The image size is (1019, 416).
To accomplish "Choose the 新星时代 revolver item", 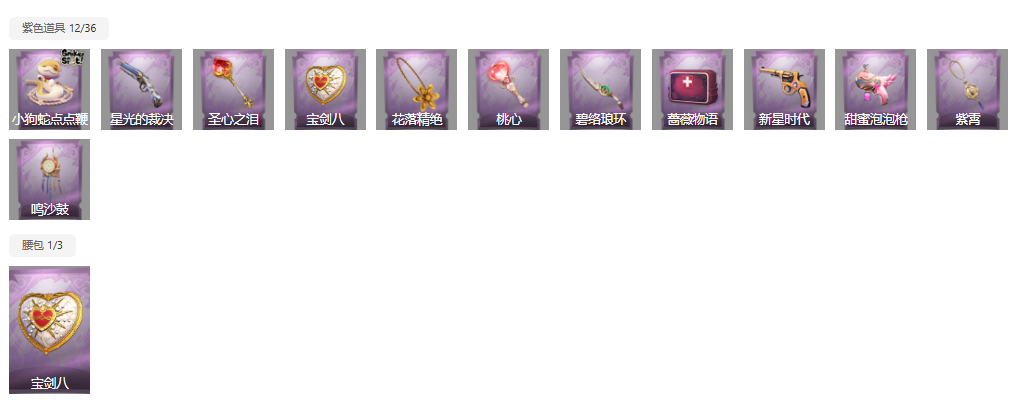I will point(784,89).
